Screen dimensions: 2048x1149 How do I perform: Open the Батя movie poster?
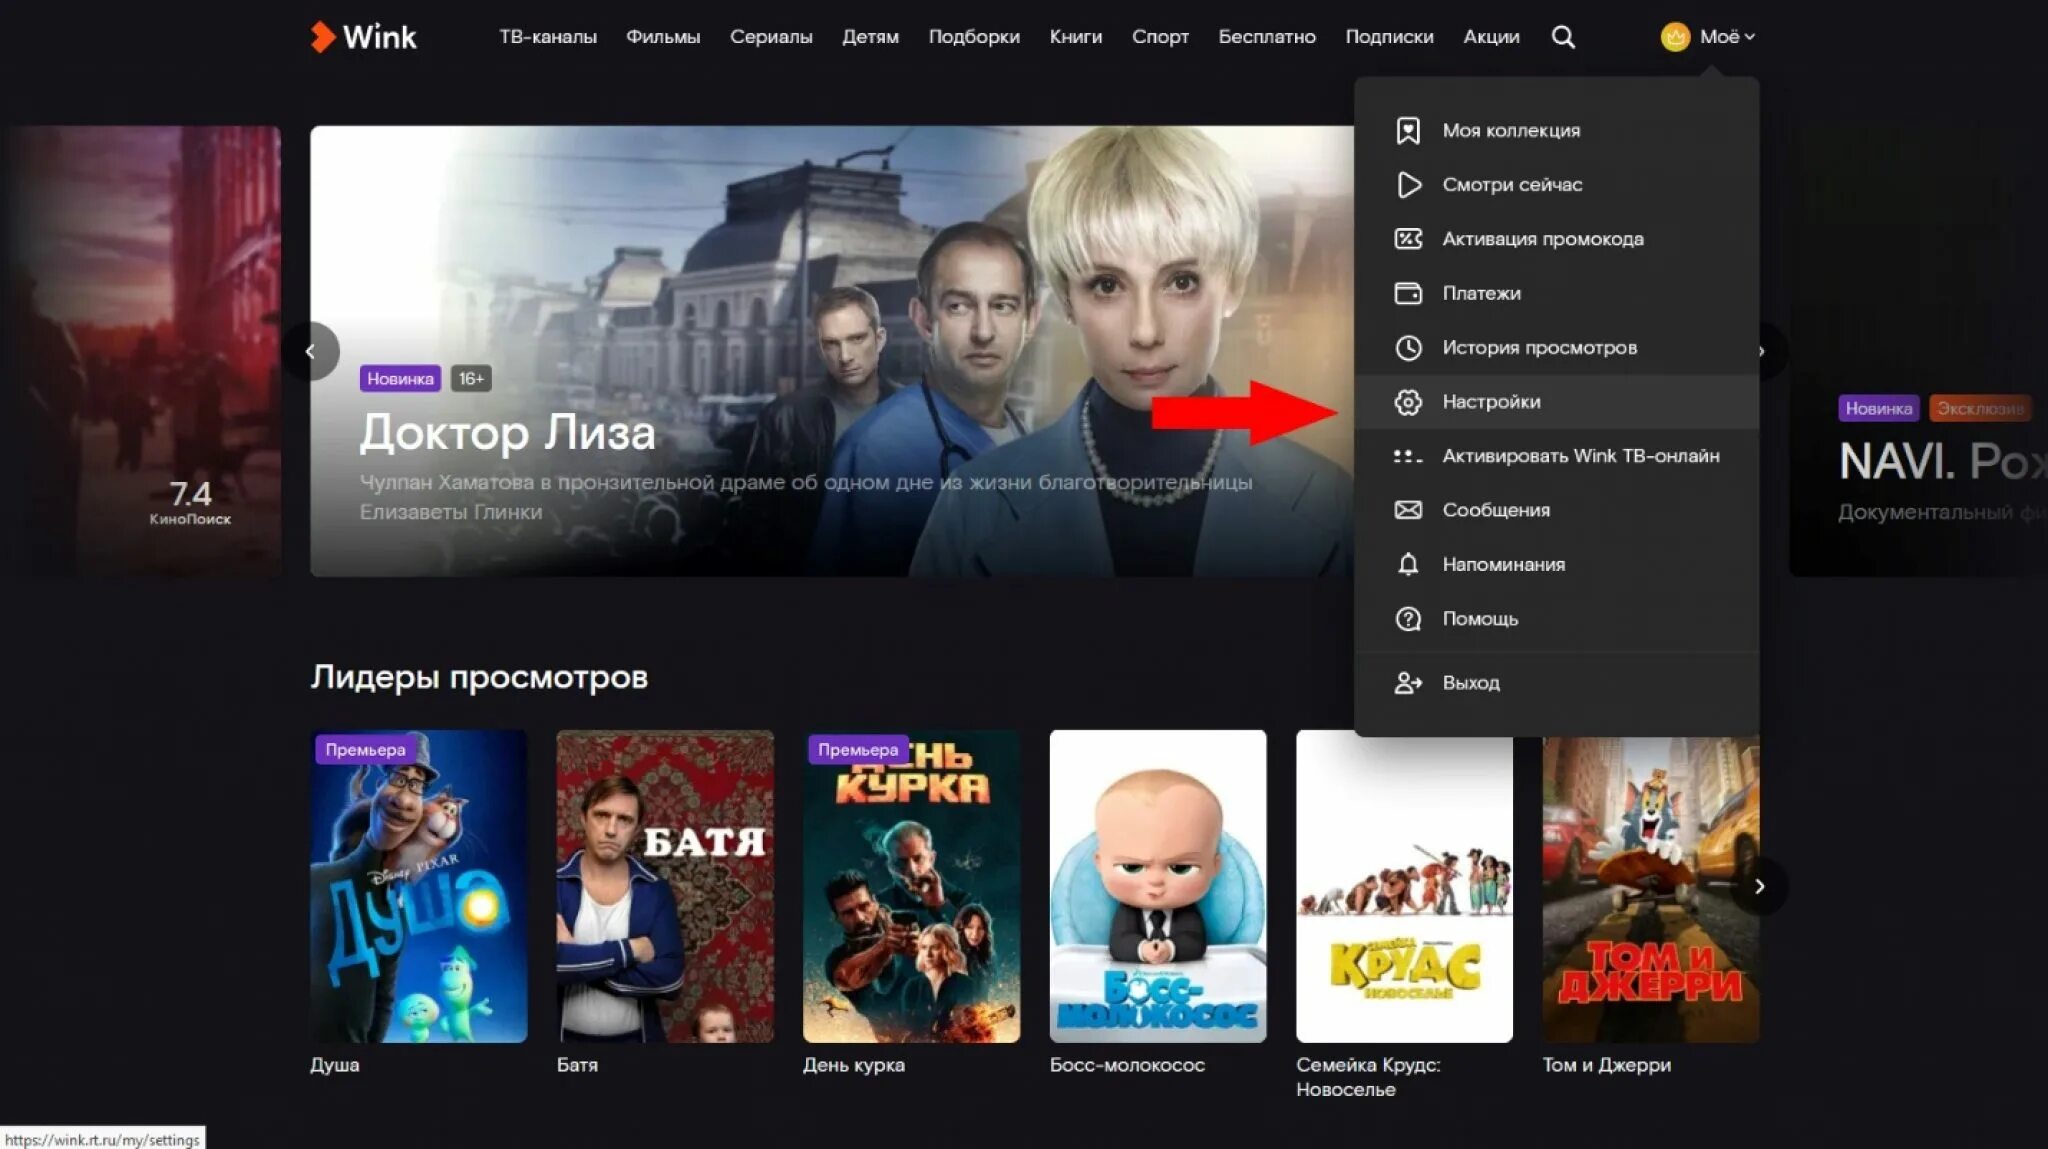[665, 886]
